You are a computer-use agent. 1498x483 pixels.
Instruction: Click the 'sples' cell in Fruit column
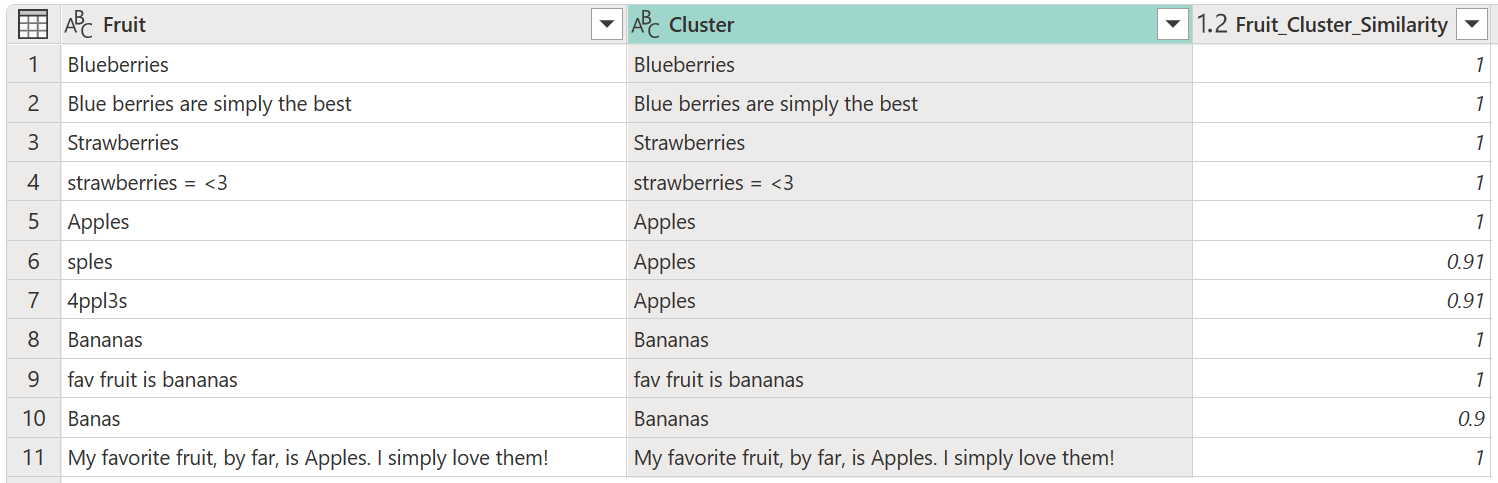coord(344,262)
